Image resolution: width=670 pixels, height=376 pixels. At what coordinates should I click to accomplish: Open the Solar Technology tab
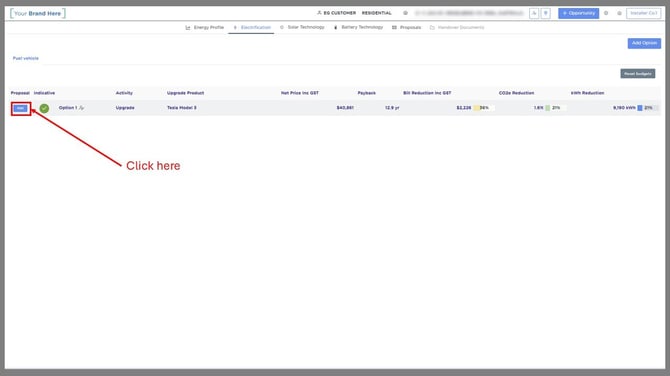(x=302, y=27)
